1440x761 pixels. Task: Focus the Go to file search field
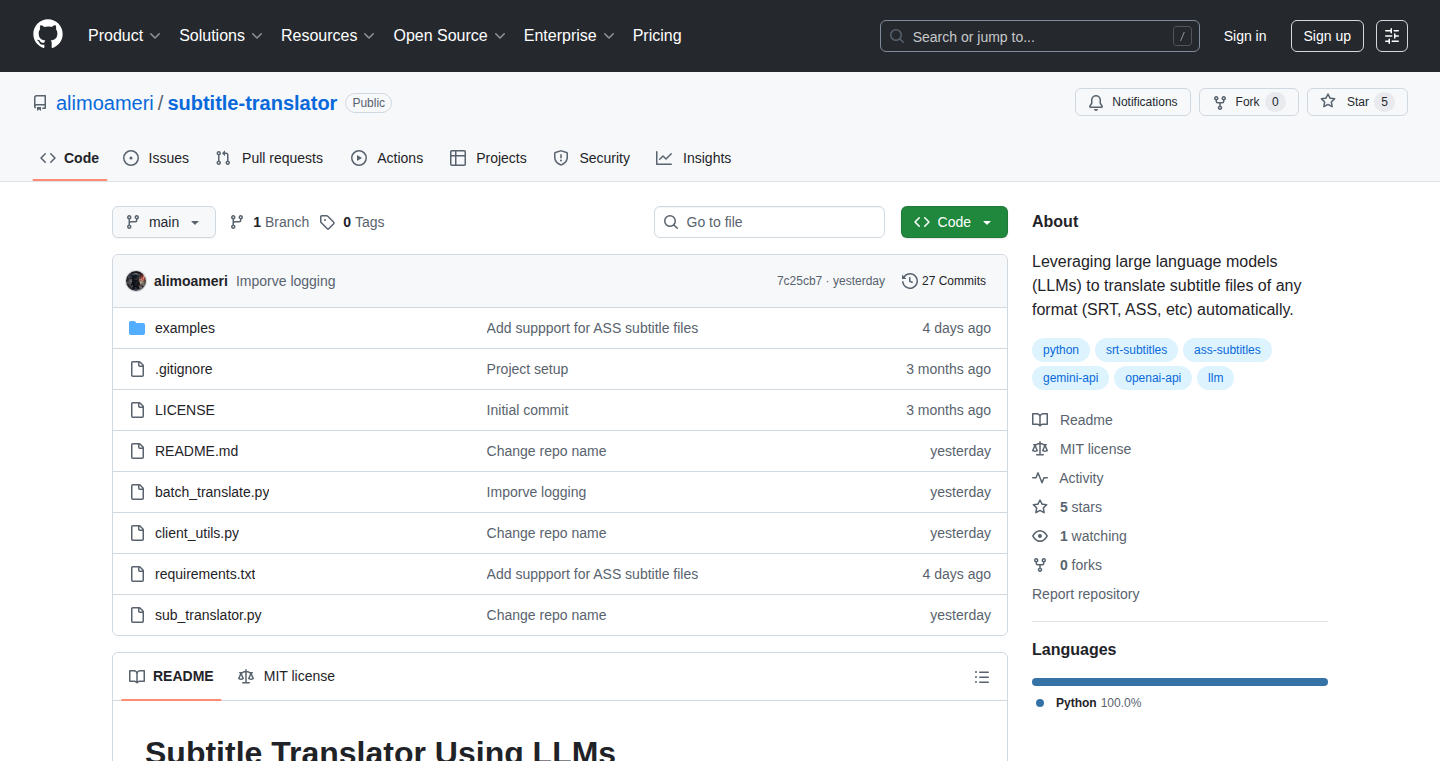coord(769,222)
